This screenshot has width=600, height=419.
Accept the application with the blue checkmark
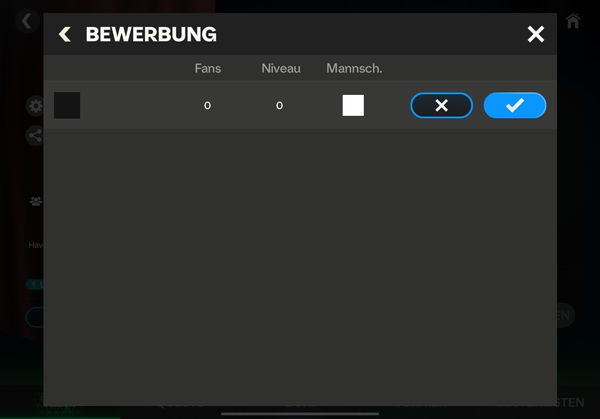coord(515,105)
